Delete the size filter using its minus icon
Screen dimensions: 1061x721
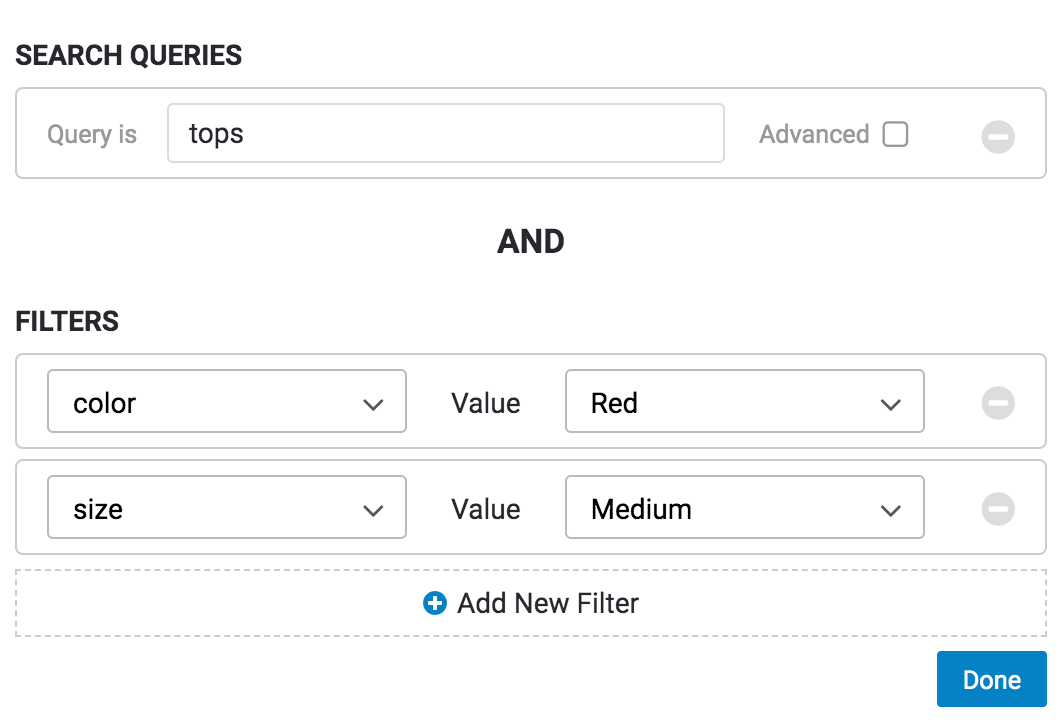click(x=997, y=509)
